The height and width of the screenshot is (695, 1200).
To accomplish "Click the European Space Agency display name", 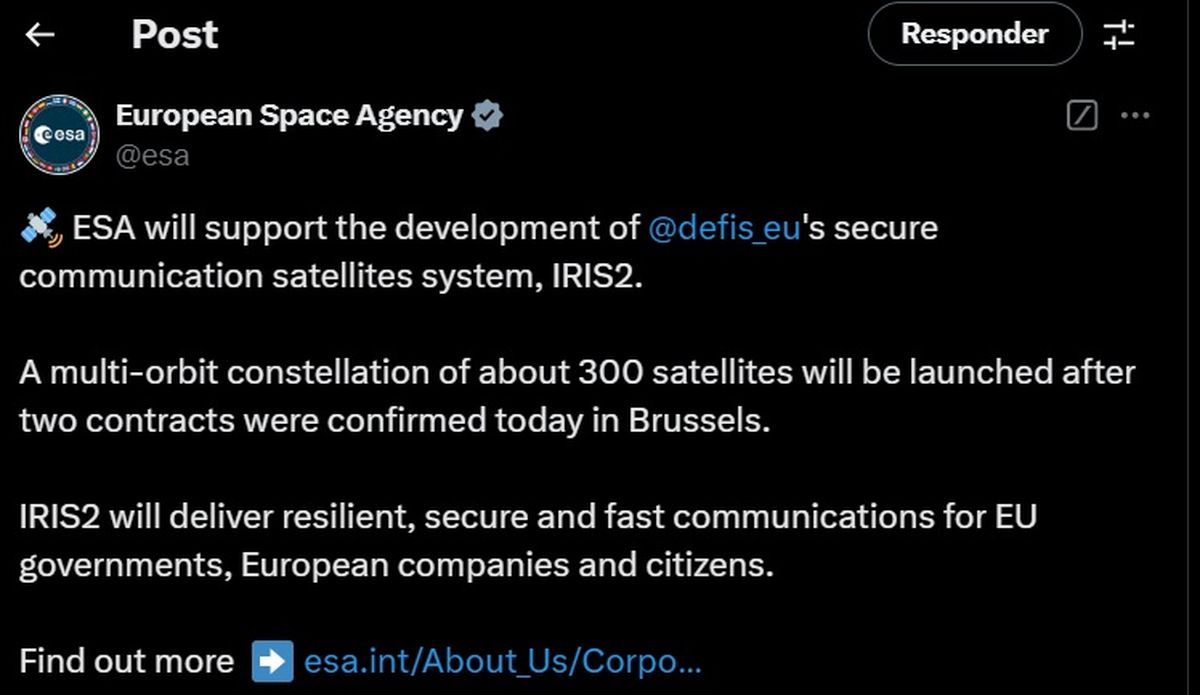I will [289, 116].
